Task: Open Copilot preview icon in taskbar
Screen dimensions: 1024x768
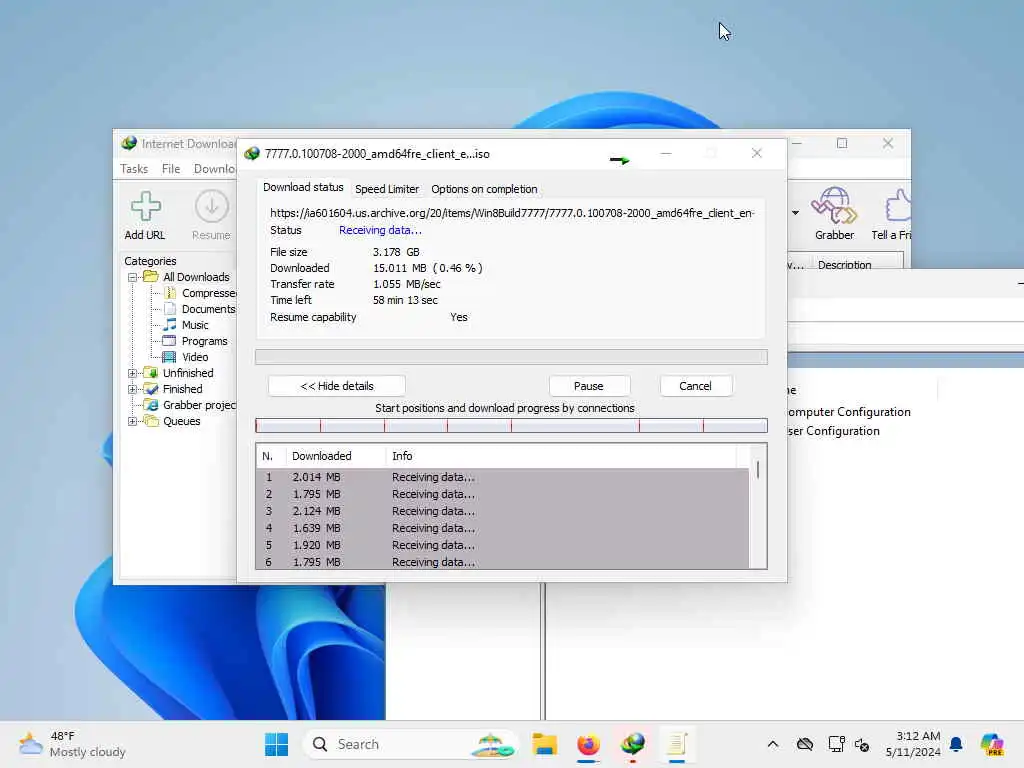Action: point(992,744)
